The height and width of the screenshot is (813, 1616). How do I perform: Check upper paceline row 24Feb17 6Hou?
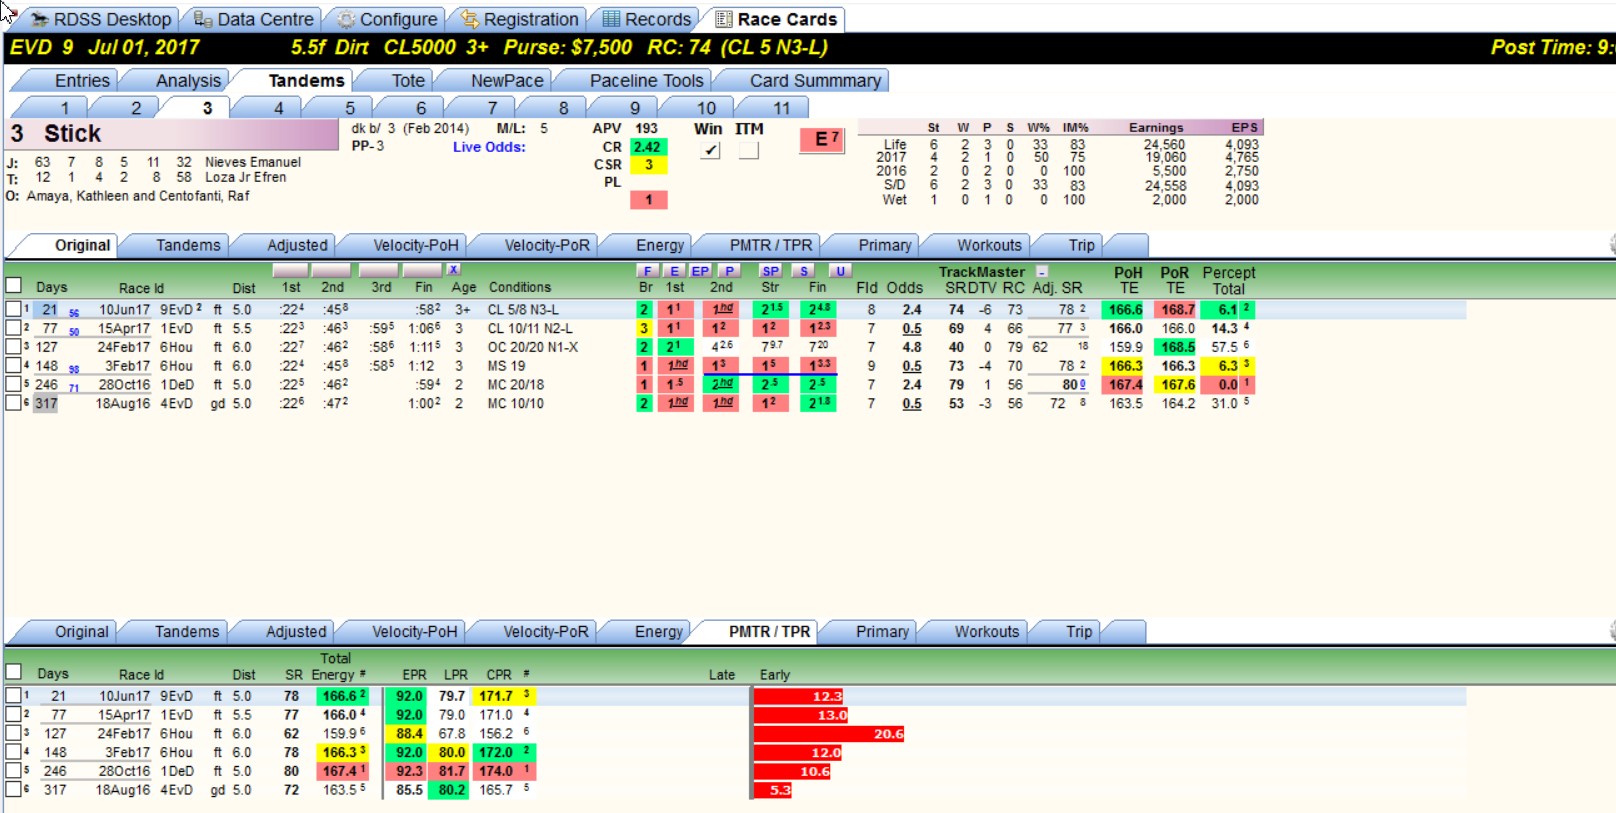coord(13,347)
